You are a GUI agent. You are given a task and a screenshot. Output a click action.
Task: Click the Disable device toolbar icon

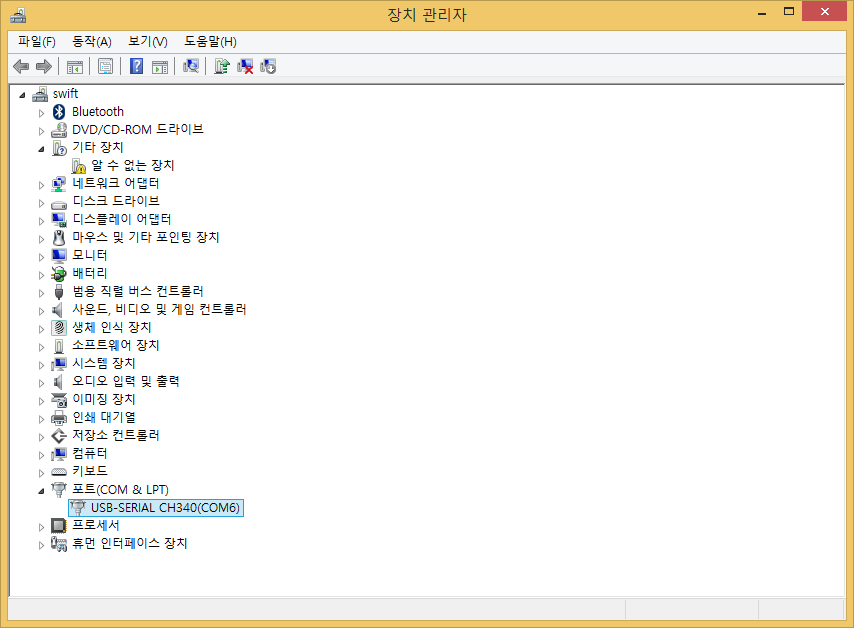tap(268, 66)
